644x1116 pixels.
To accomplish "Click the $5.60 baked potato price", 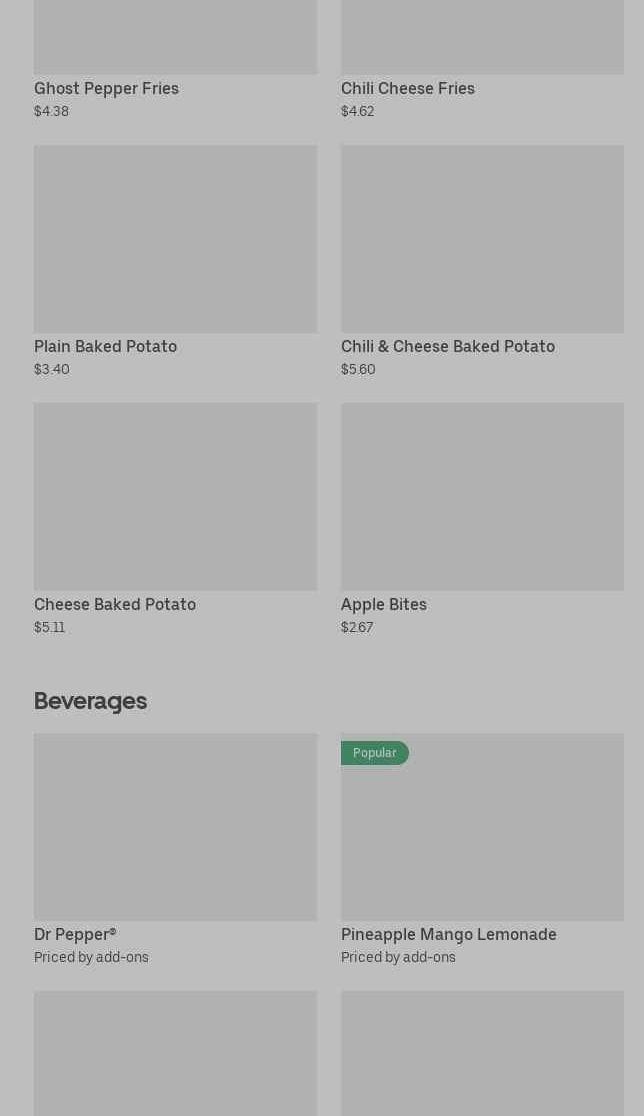I will [358, 369].
